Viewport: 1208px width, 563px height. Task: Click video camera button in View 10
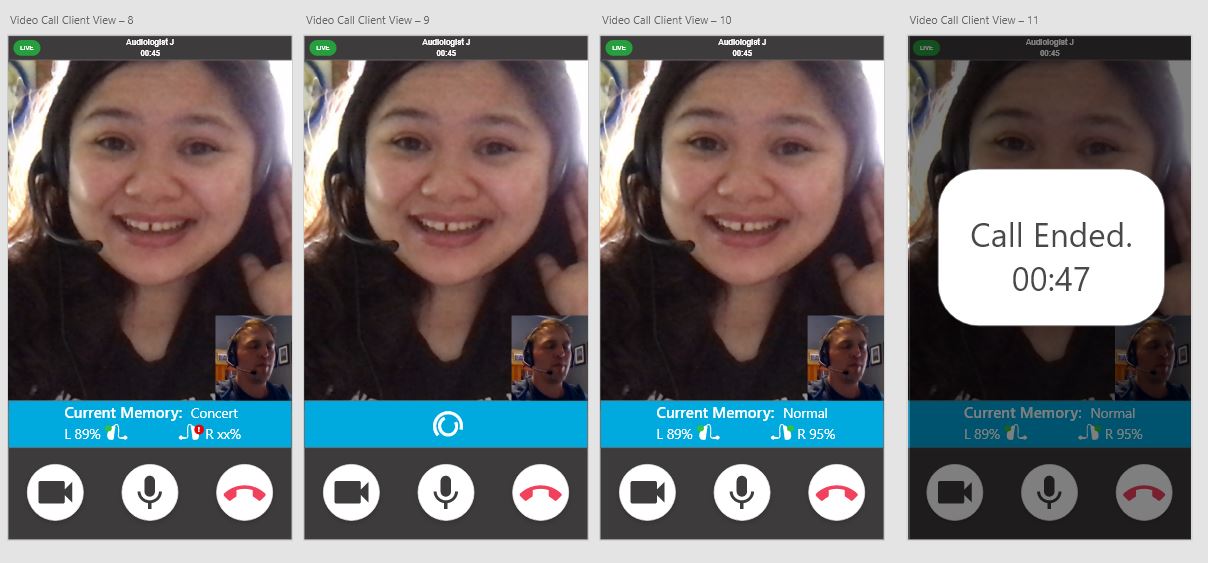tap(647, 493)
